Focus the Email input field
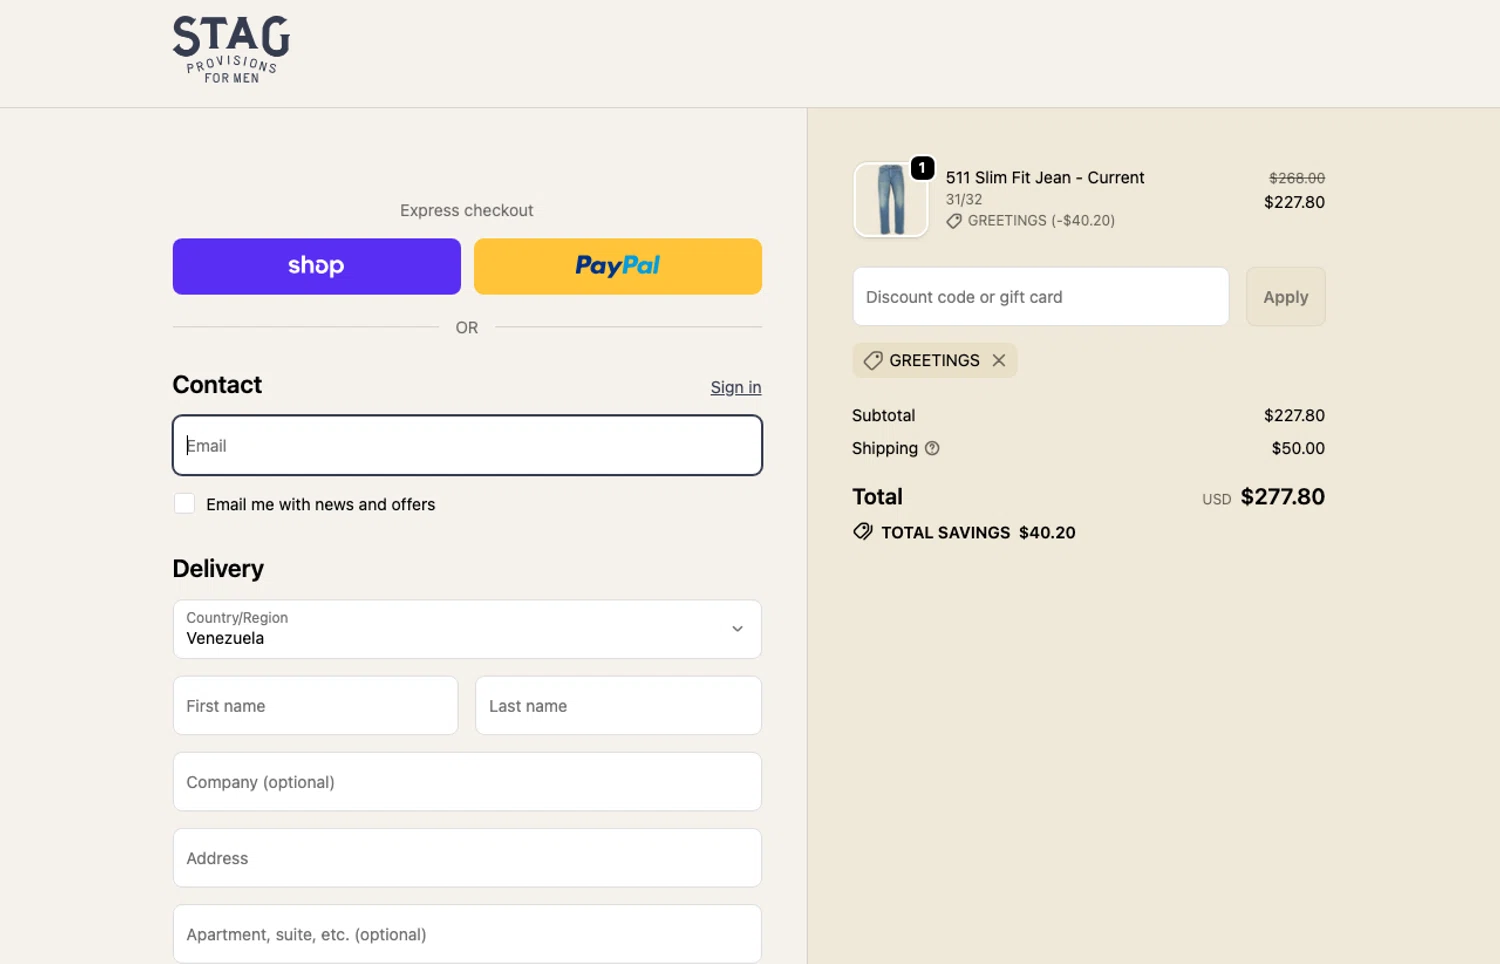The width and height of the screenshot is (1500, 964). click(x=467, y=445)
